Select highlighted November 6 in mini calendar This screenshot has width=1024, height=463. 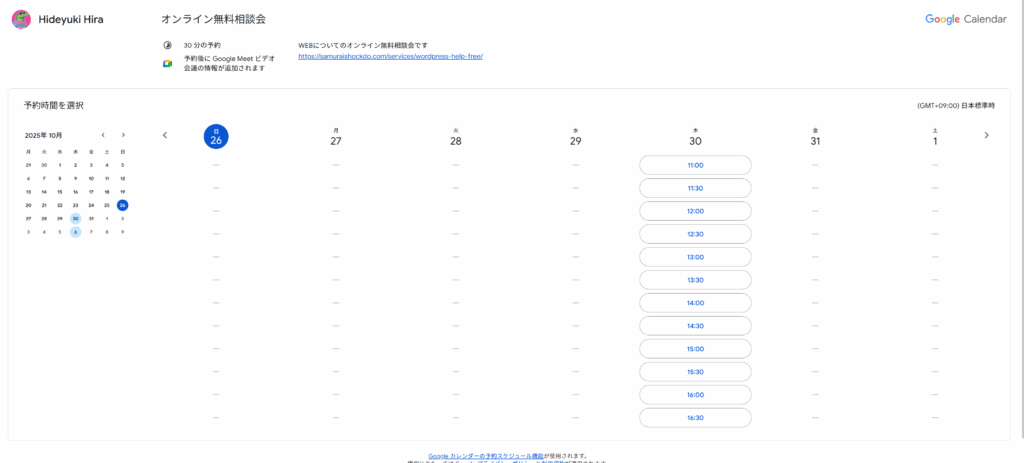tap(76, 232)
